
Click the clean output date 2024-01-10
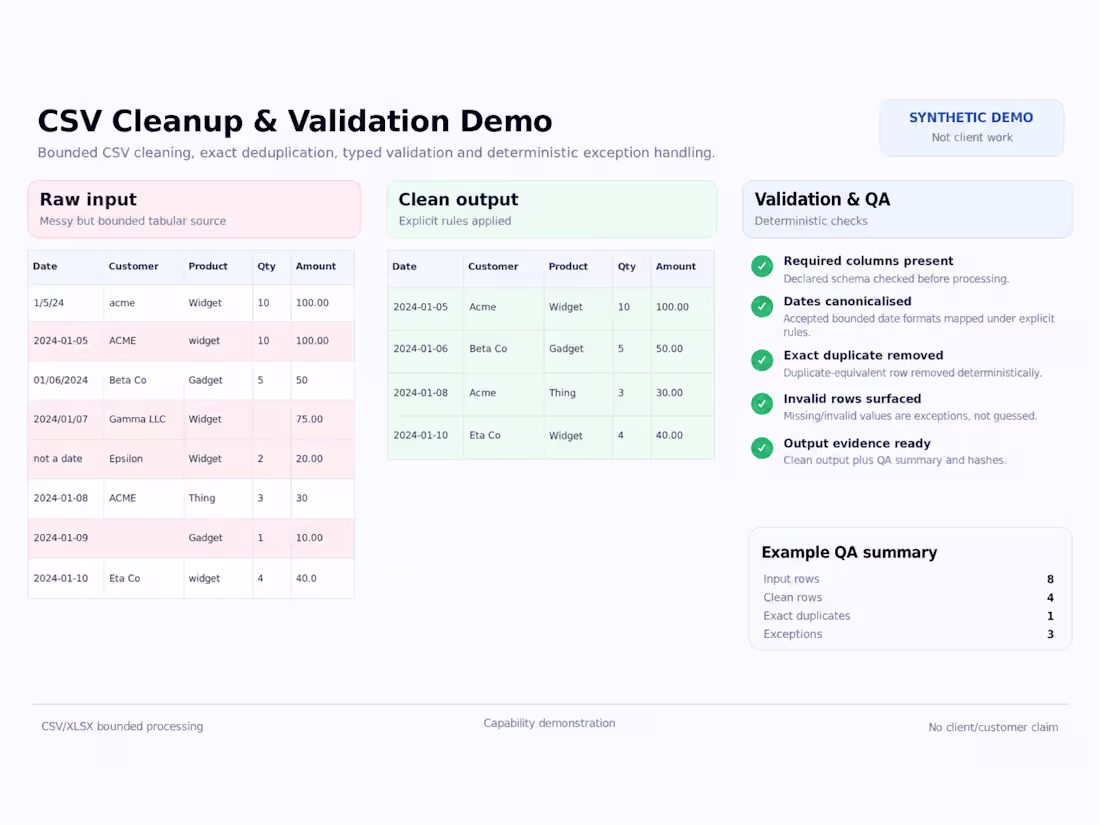[420, 436]
